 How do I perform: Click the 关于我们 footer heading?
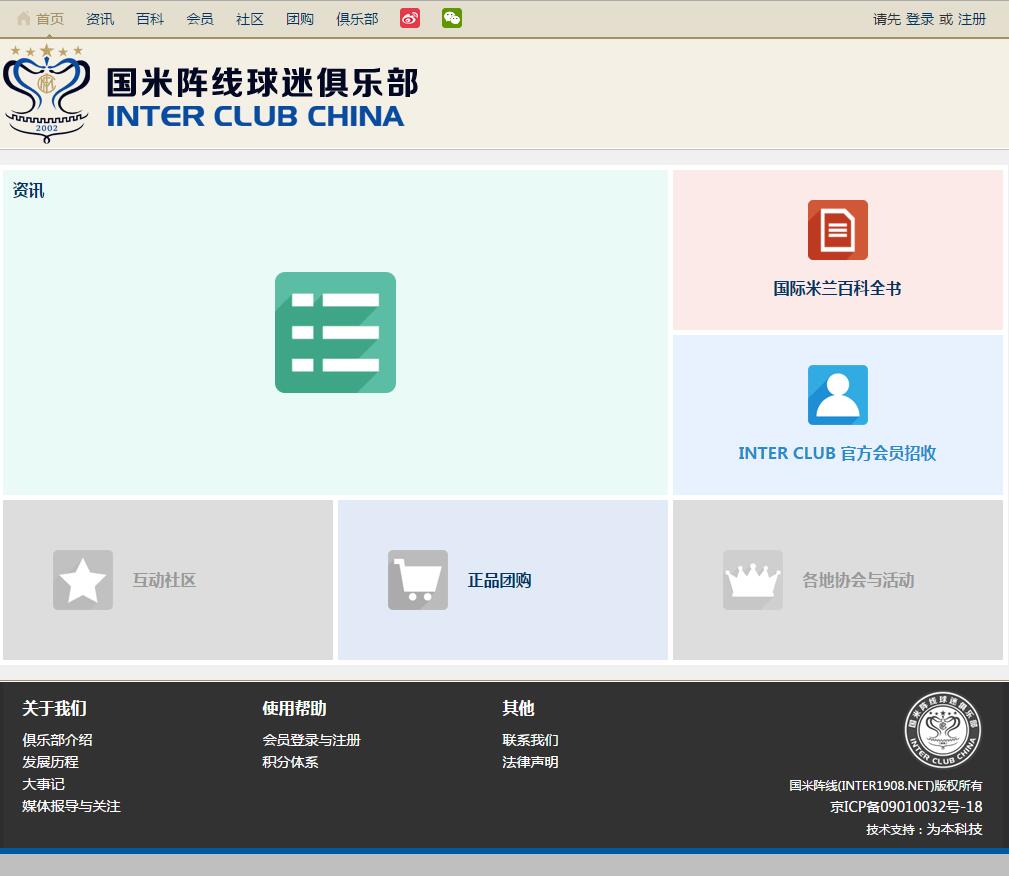(54, 708)
